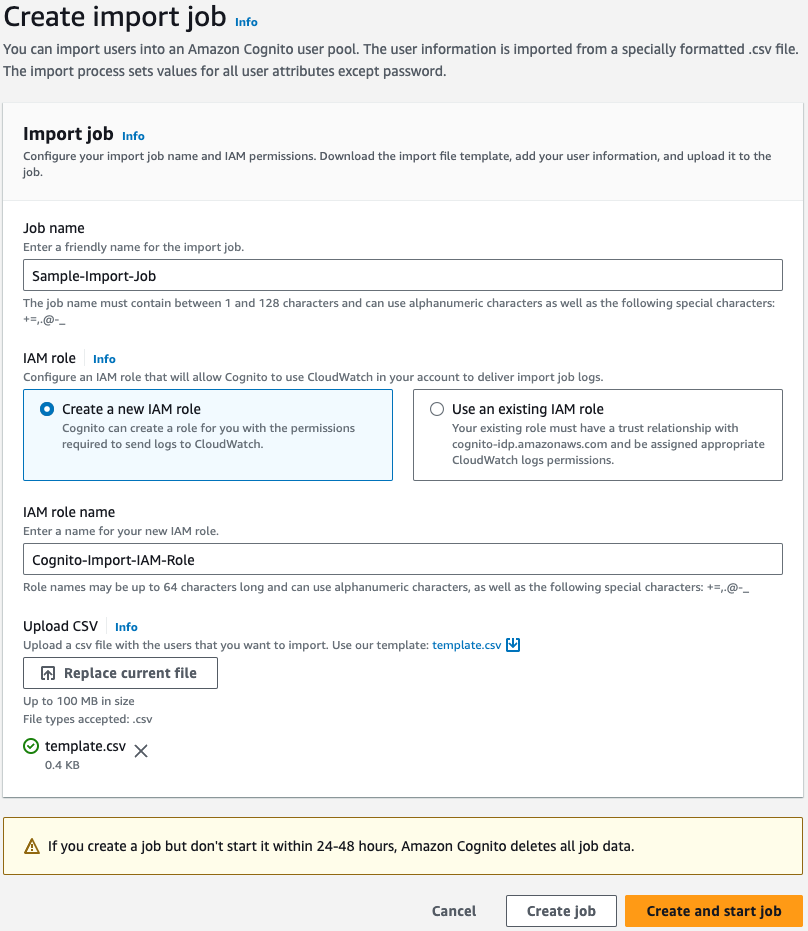The height and width of the screenshot is (931, 808).
Task: Open the Info link beside Upload CSV
Action: coord(126,627)
